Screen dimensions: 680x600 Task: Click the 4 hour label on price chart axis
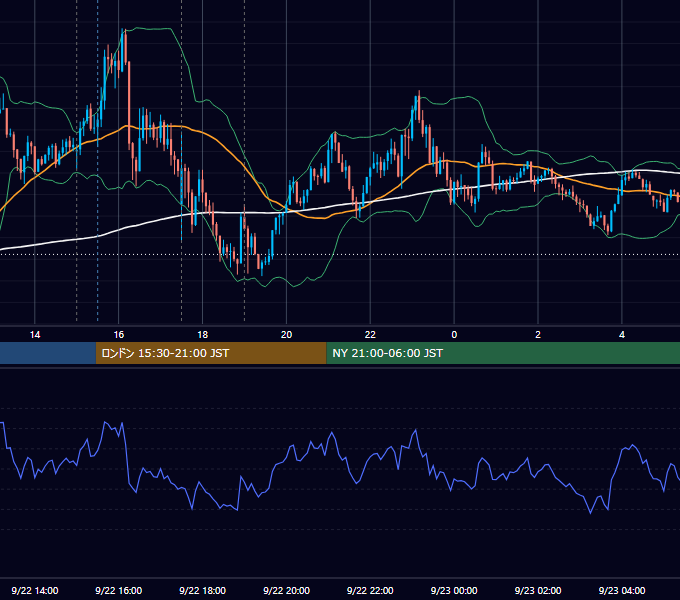622,335
